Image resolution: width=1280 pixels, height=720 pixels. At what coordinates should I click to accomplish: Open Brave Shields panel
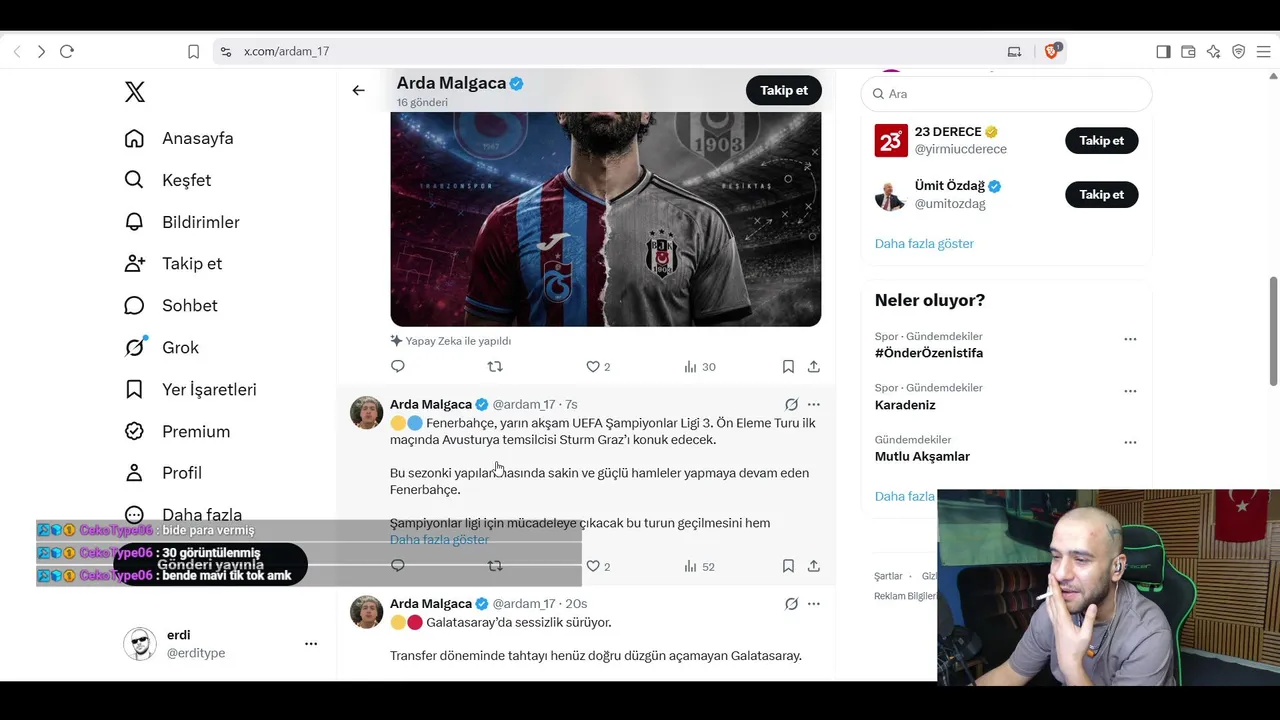tap(1052, 51)
